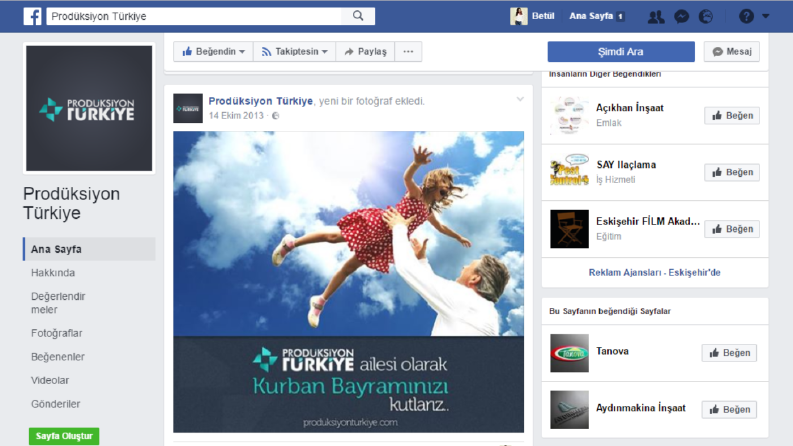Open the notifications globe icon

(706, 17)
